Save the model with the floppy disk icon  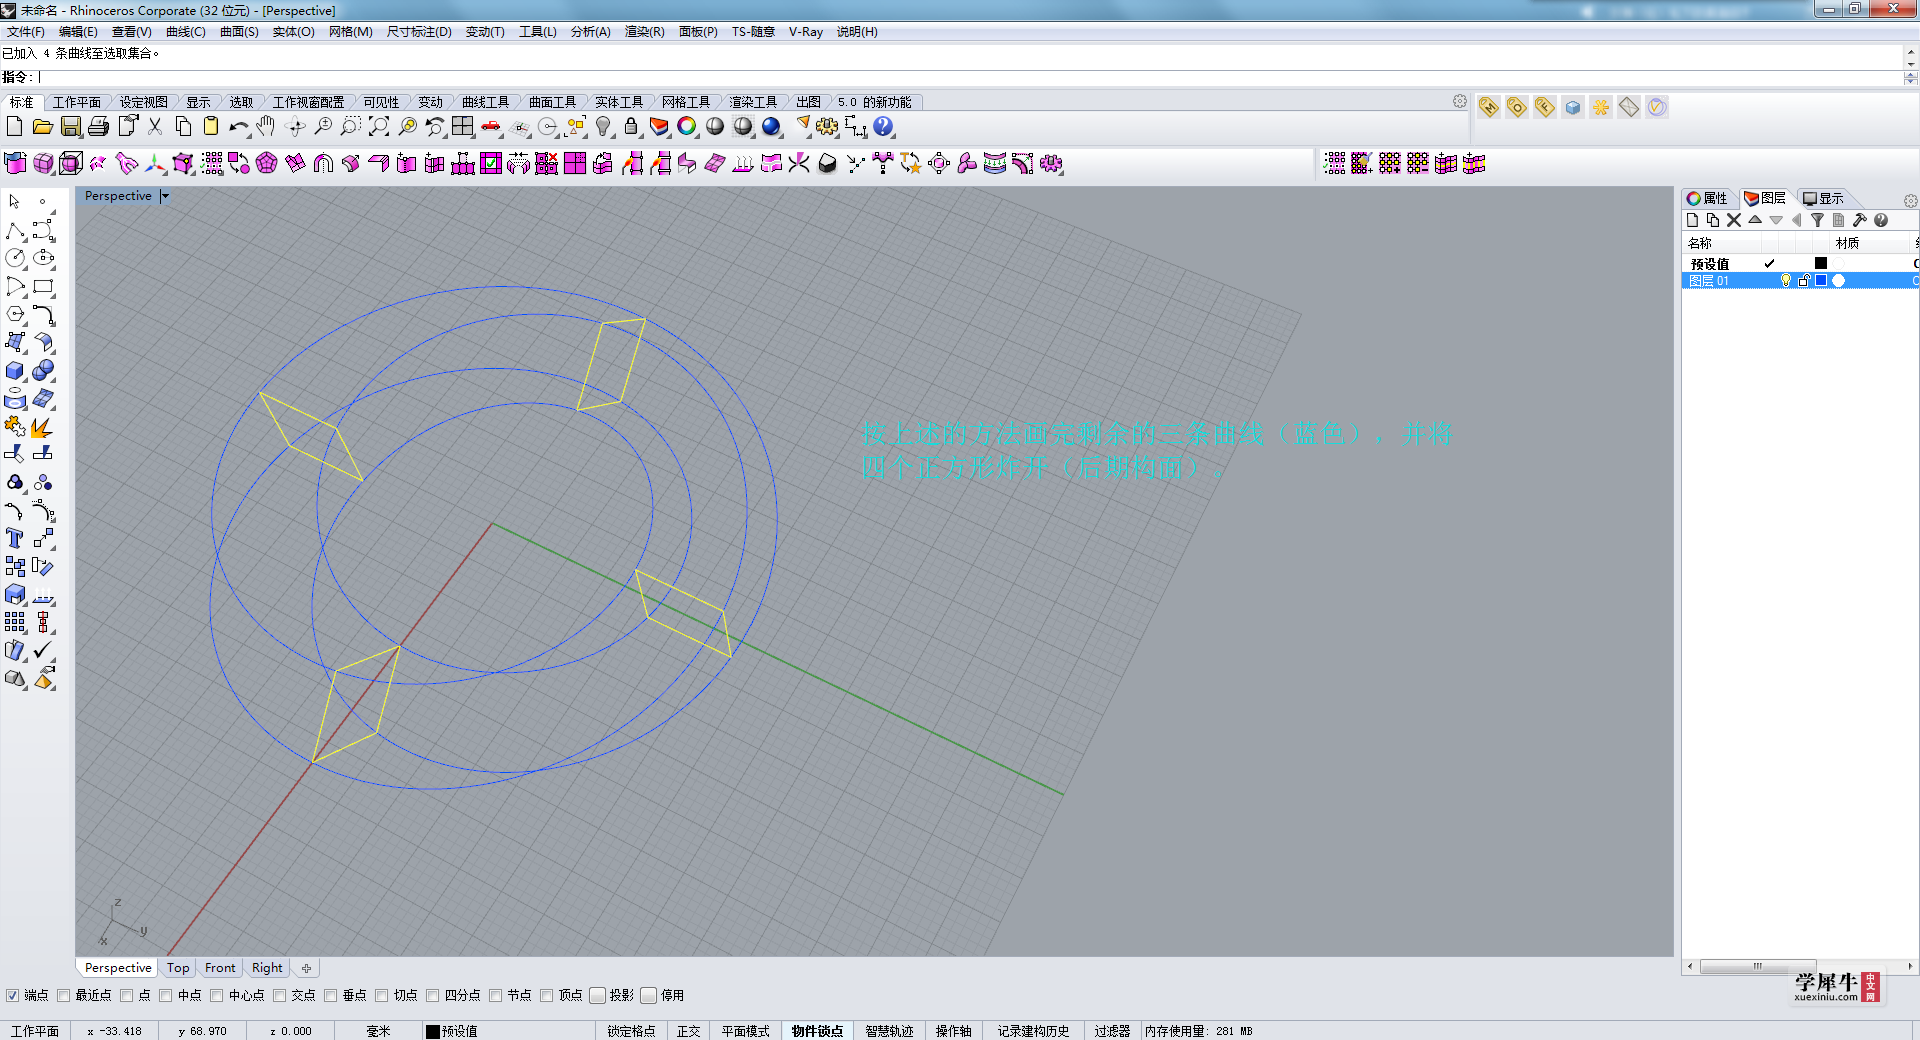tap(70, 126)
